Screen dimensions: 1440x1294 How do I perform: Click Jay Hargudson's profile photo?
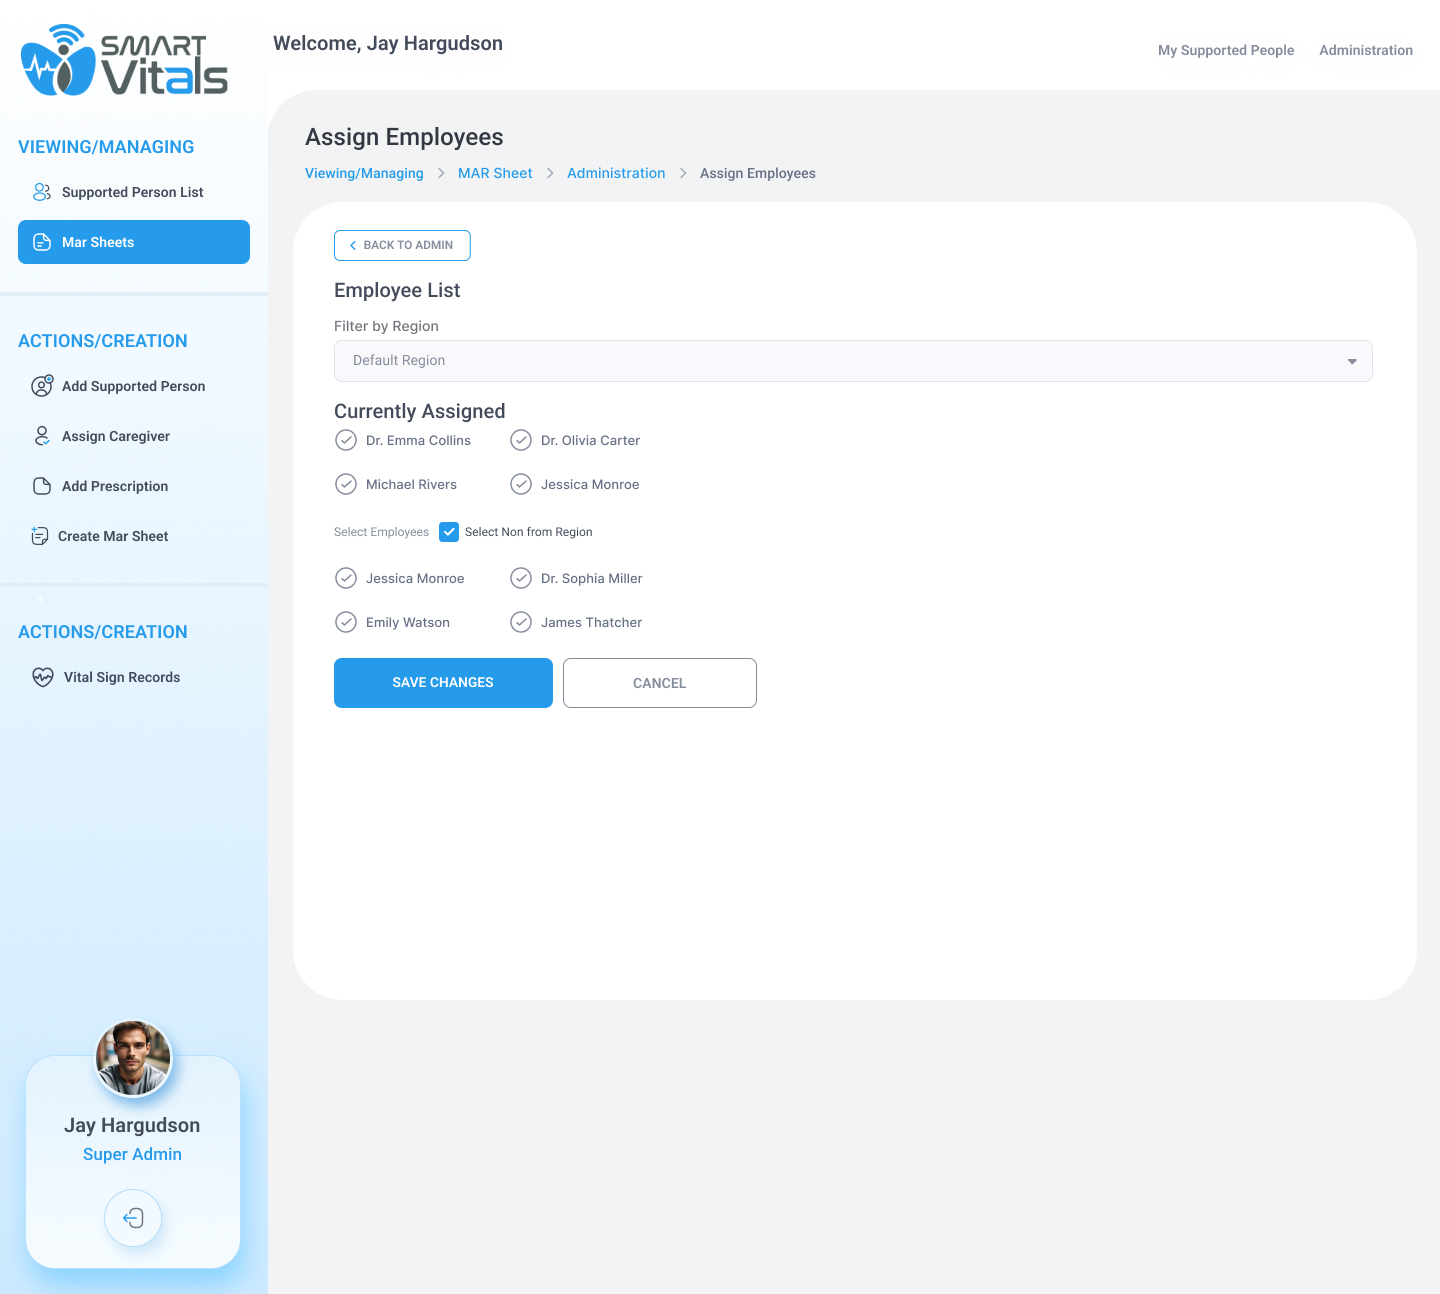[133, 1058]
